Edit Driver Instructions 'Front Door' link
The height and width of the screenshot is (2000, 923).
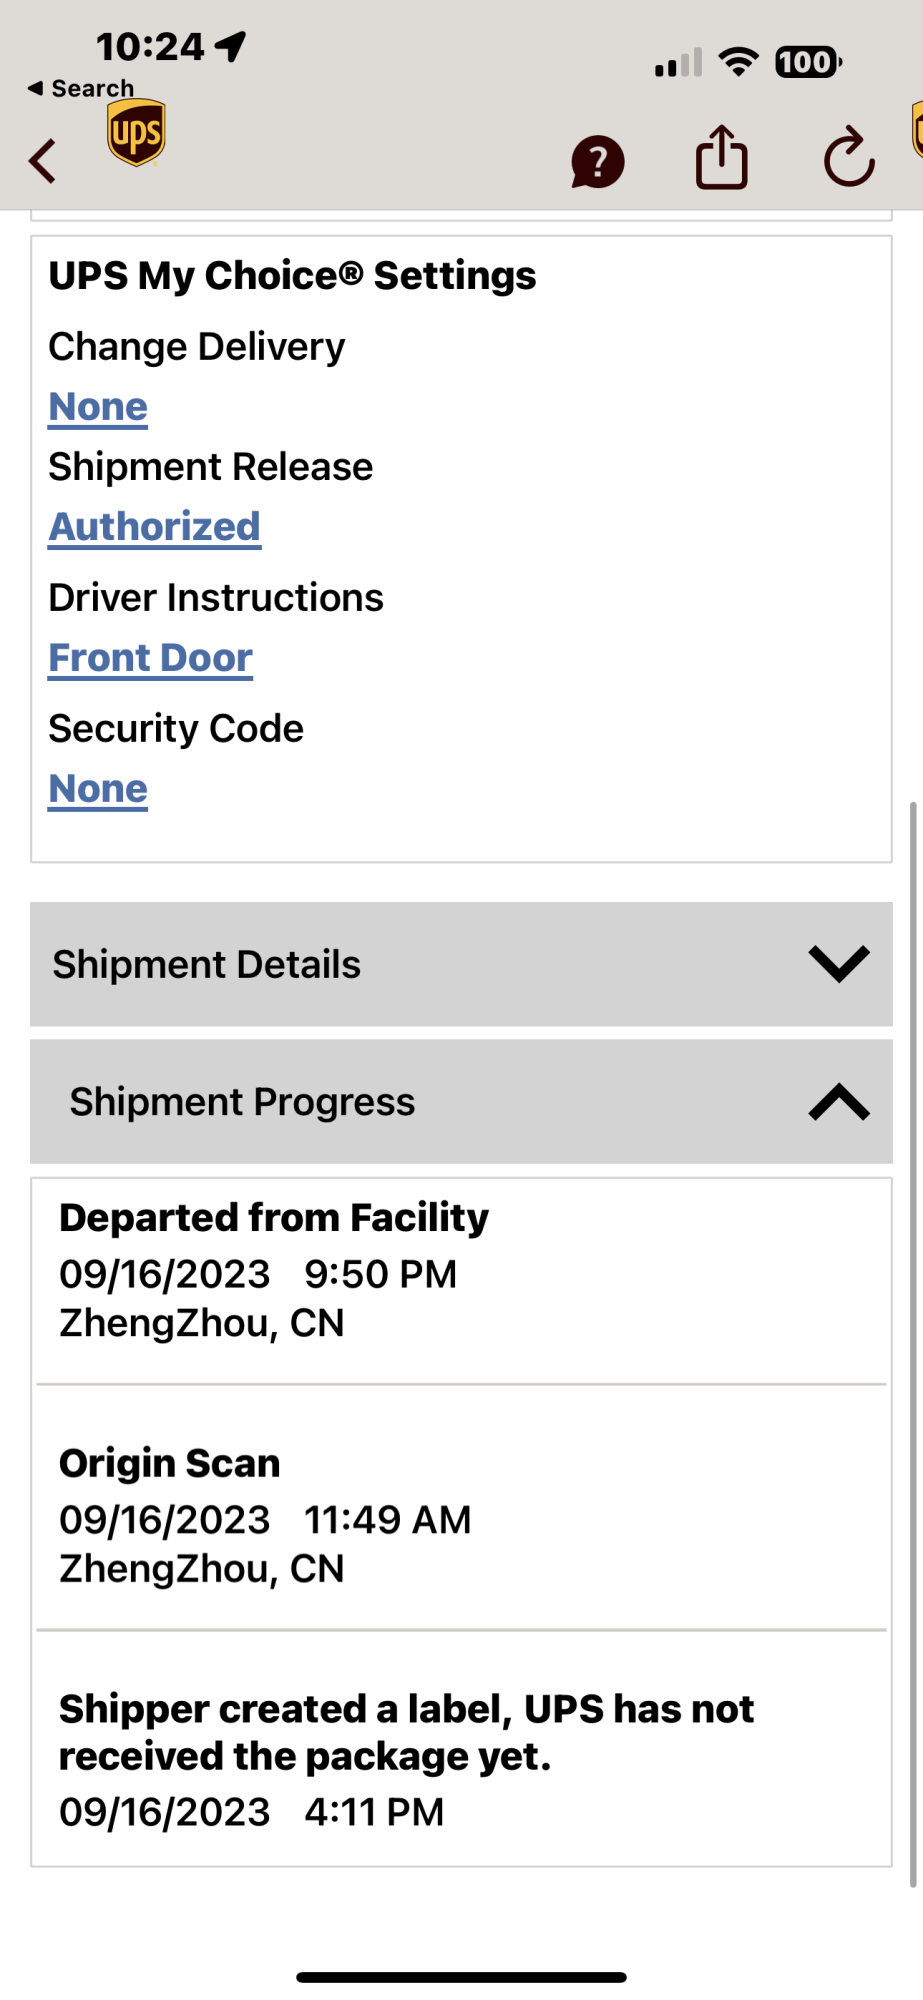click(150, 658)
